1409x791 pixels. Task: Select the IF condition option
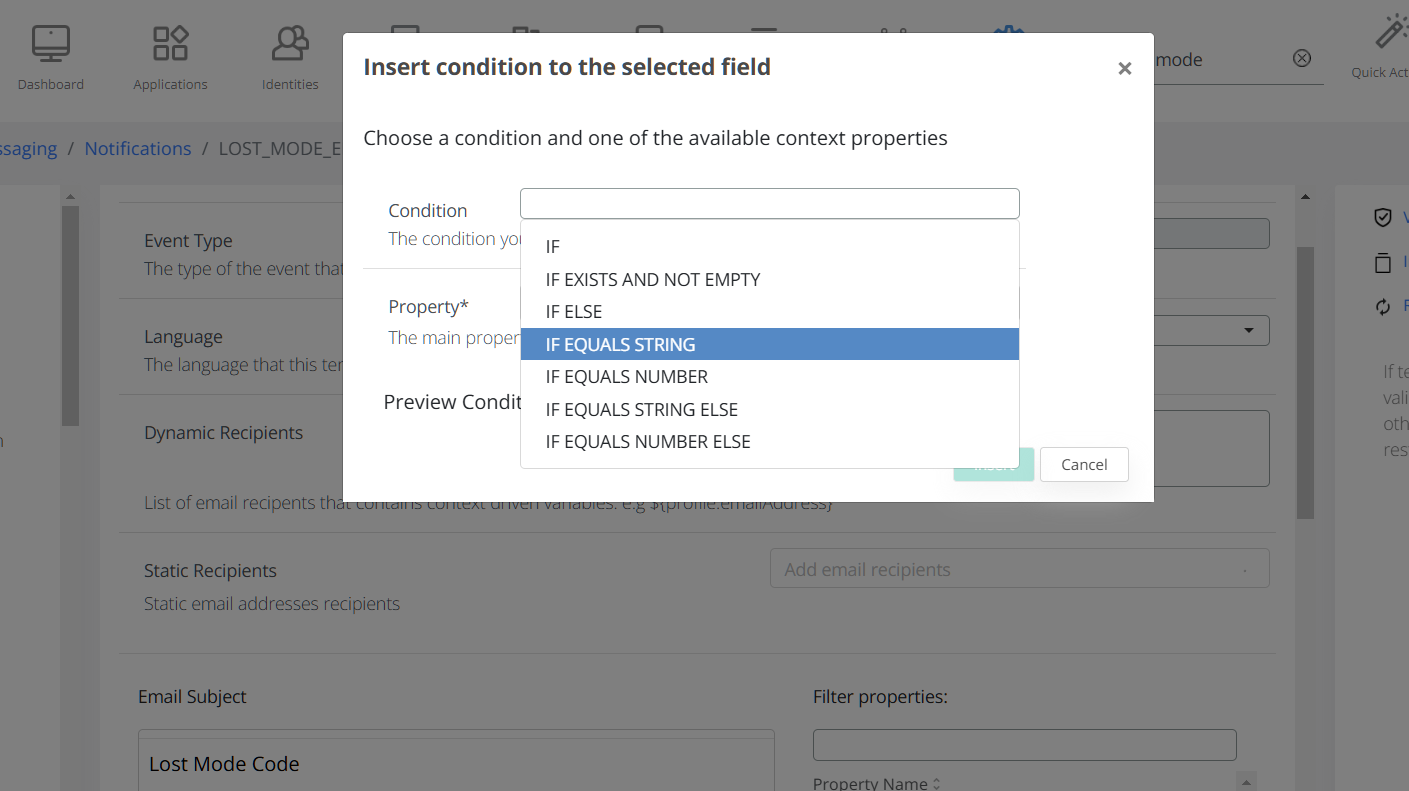pos(553,247)
